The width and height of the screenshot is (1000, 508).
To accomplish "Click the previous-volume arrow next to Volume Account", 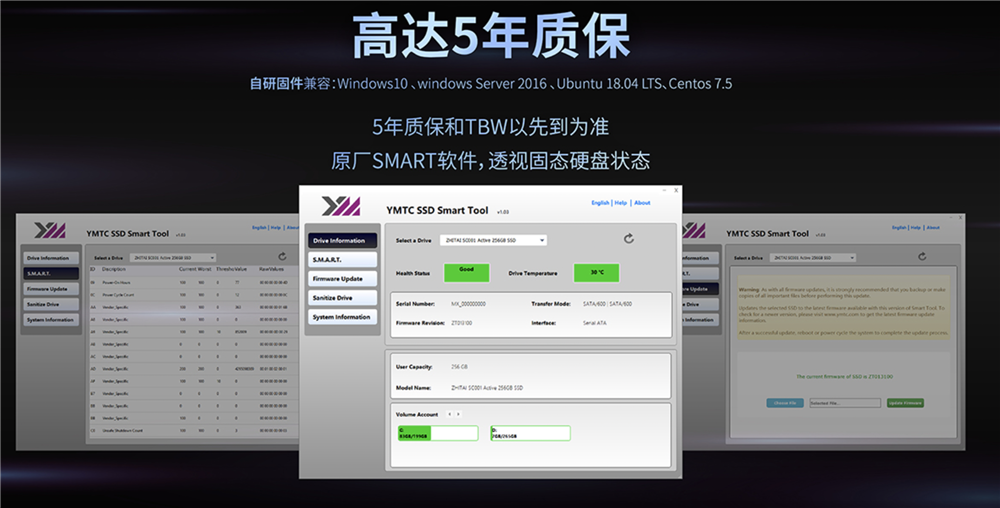I will pos(450,414).
